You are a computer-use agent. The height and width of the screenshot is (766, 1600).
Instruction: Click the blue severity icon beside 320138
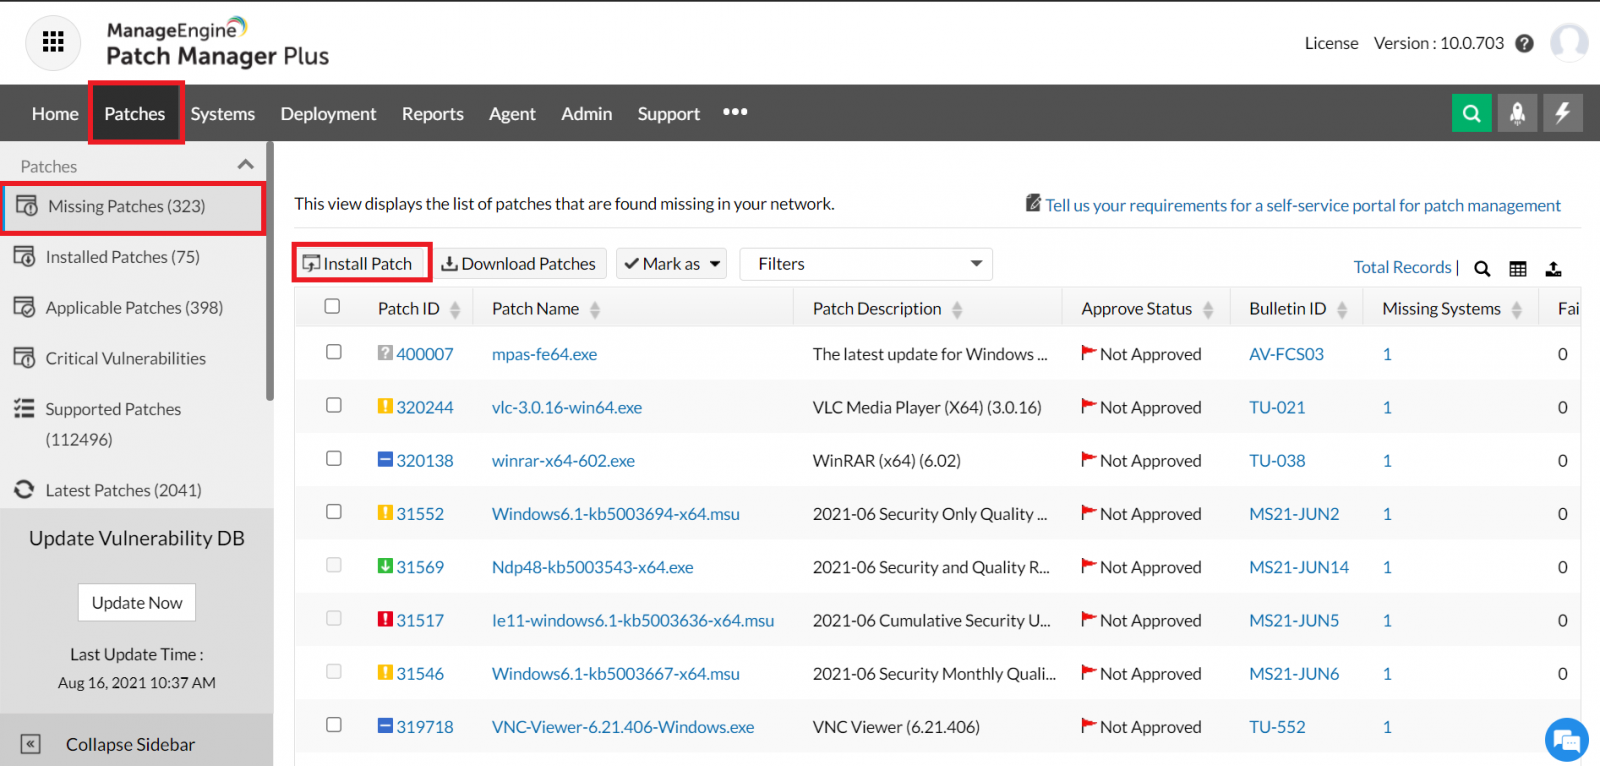point(385,459)
